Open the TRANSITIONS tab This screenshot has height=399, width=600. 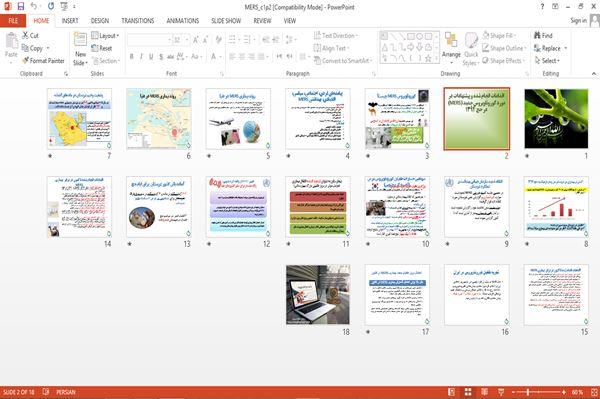coord(138,21)
